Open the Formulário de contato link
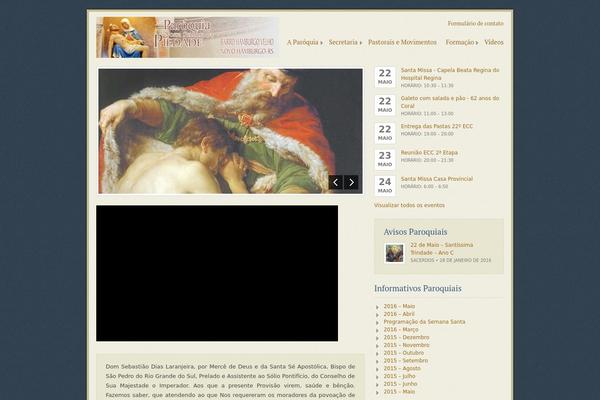Viewport: 600px width, 400px height. tap(476, 24)
